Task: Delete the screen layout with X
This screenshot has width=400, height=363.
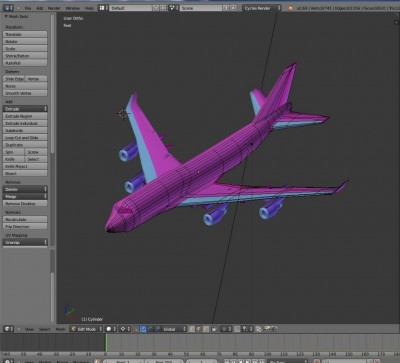Action: (x=163, y=8)
